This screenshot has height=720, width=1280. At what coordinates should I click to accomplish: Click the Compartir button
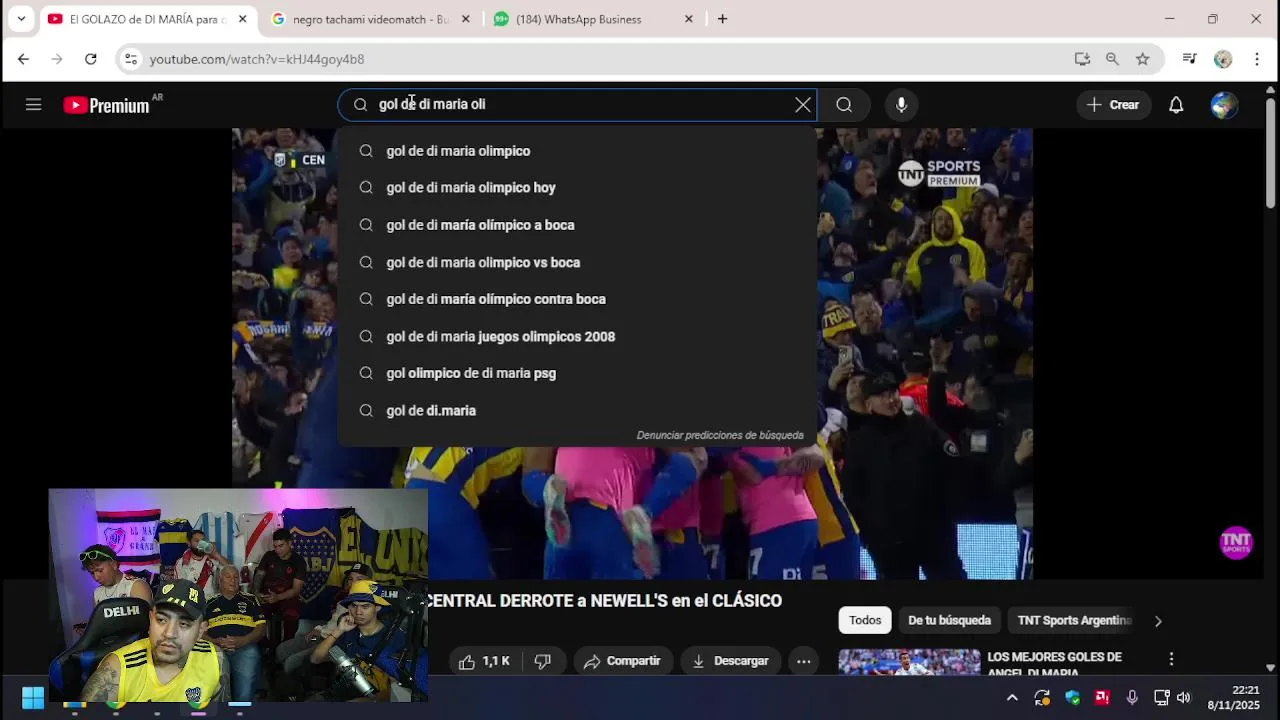click(622, 661)
